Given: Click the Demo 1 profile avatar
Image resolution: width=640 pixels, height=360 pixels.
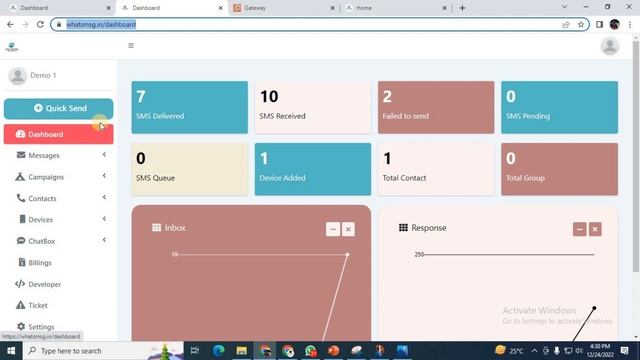Looking at the screenshot, I should [18, 76].
